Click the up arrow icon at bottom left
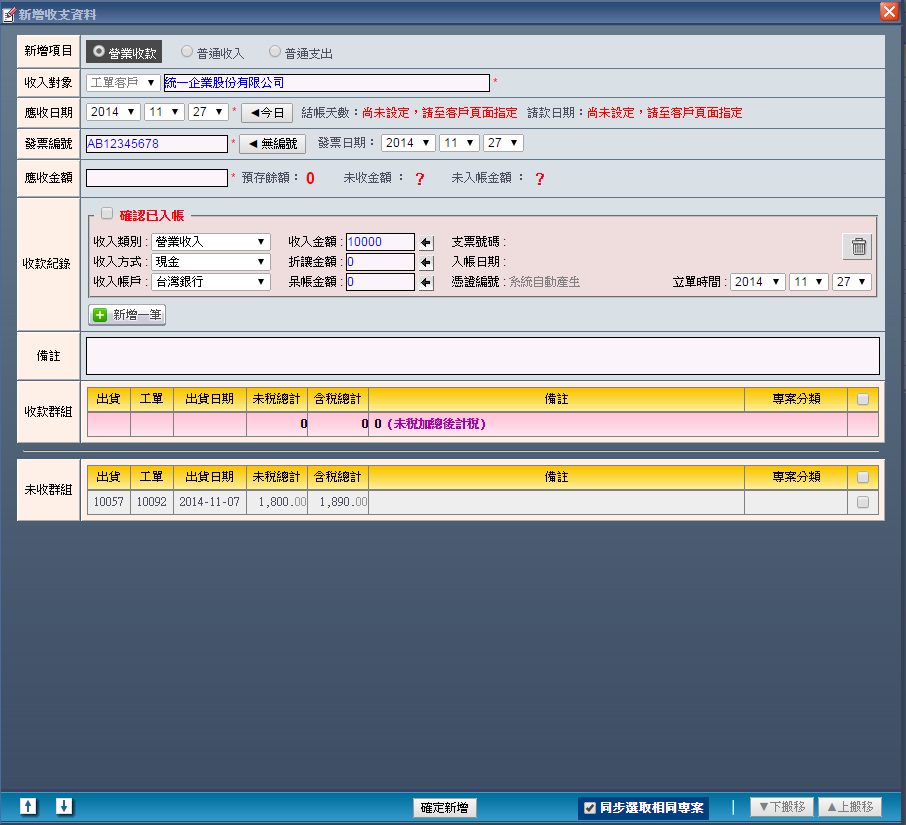 (29, 806)
